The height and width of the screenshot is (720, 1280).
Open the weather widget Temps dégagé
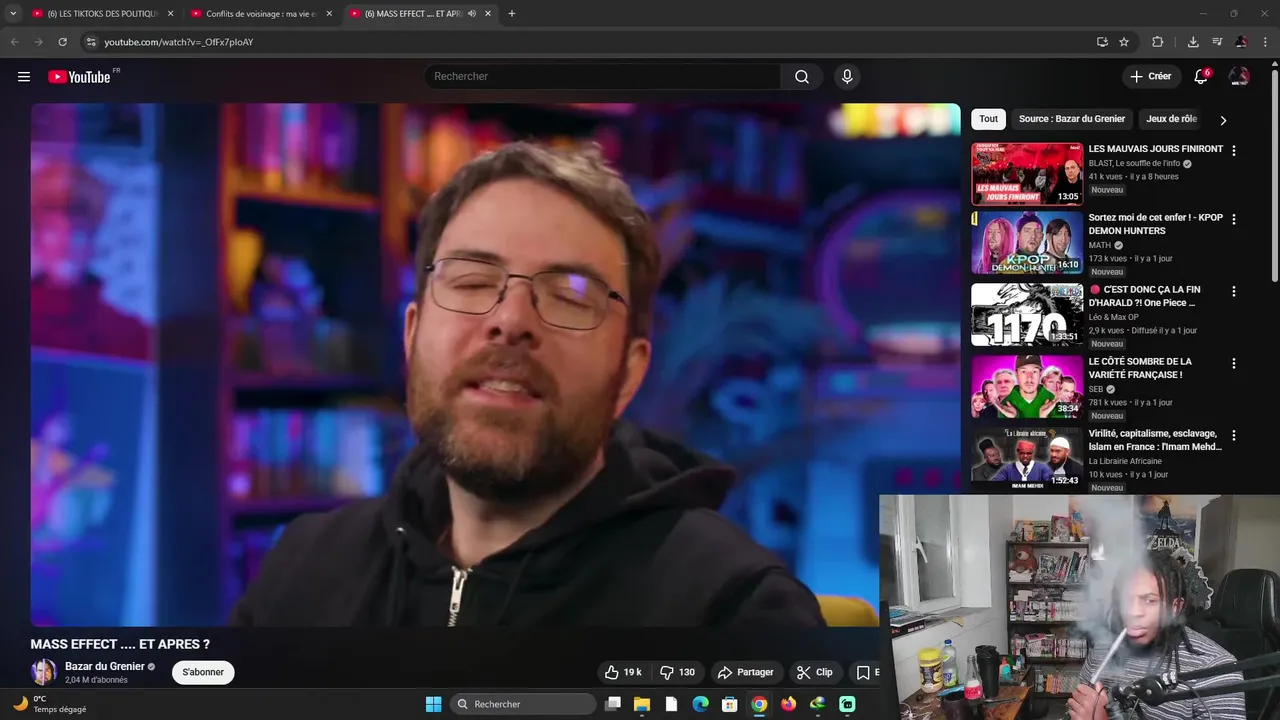[x=50, y=704]
